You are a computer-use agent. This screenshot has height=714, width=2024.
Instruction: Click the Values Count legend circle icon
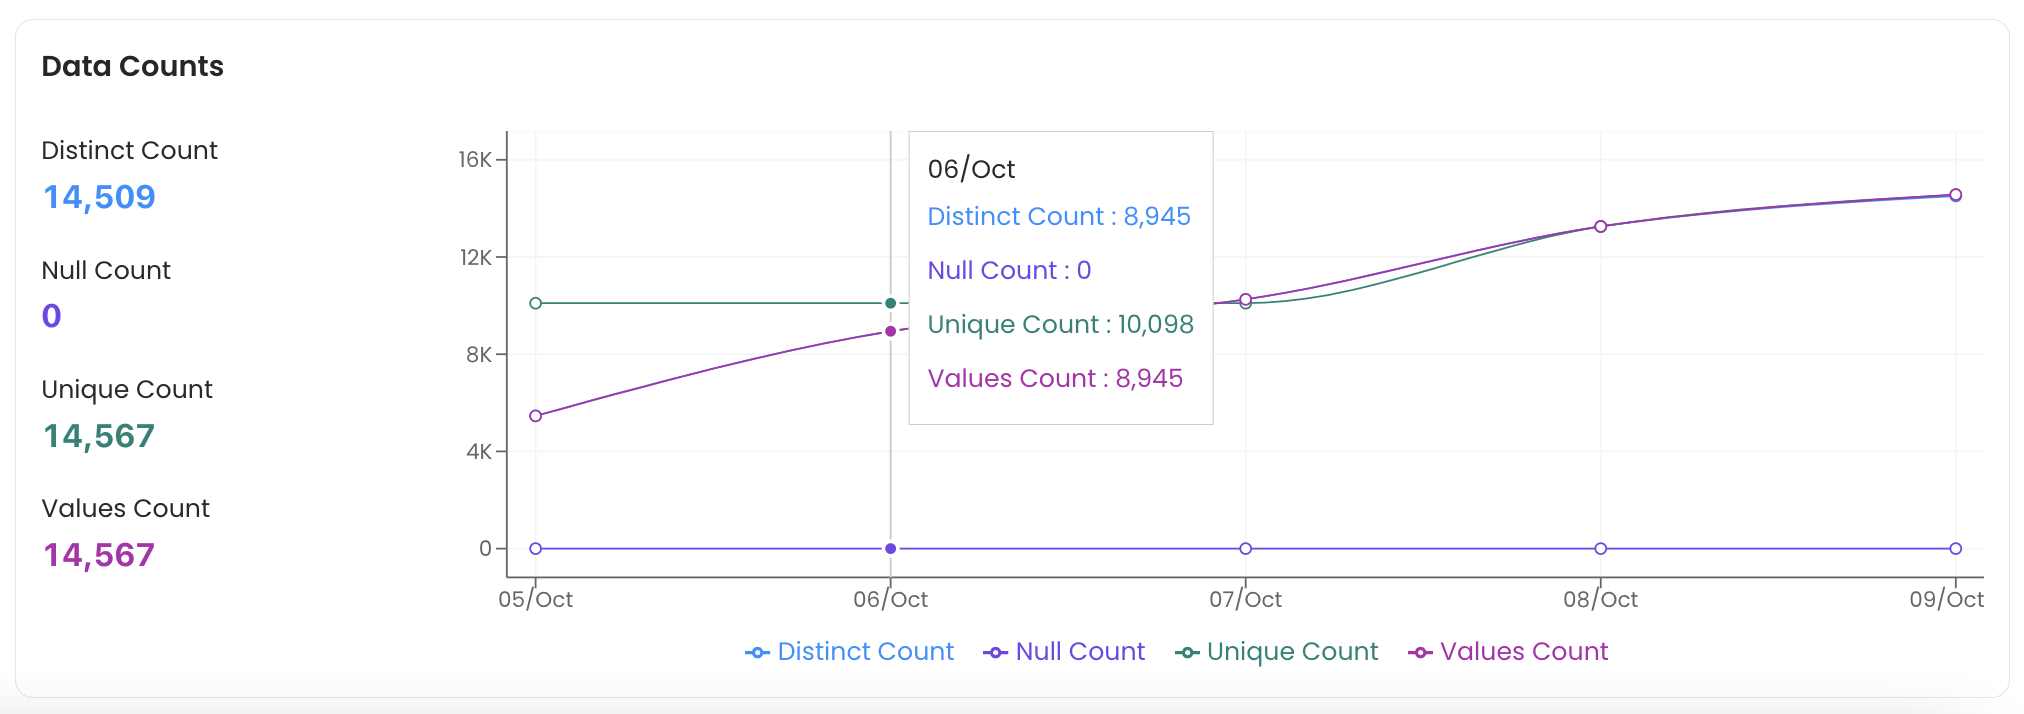(x=1422, y=652)
